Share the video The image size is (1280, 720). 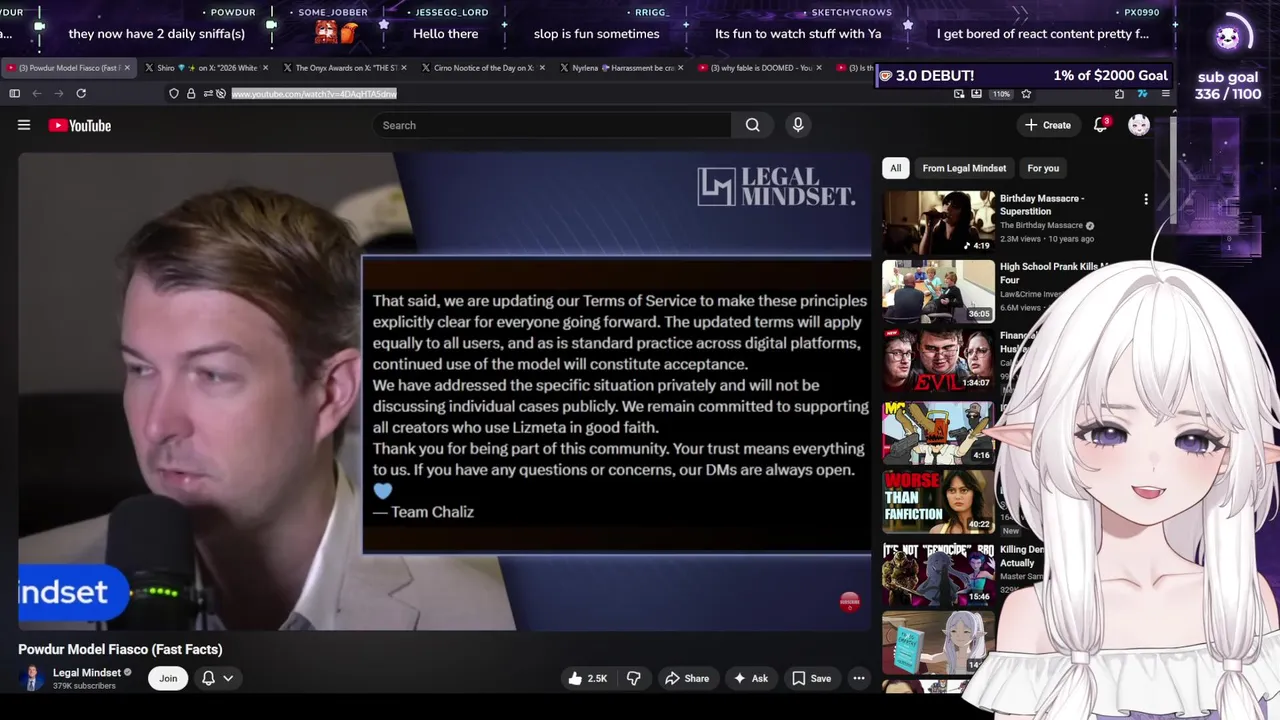click(687, 678)
